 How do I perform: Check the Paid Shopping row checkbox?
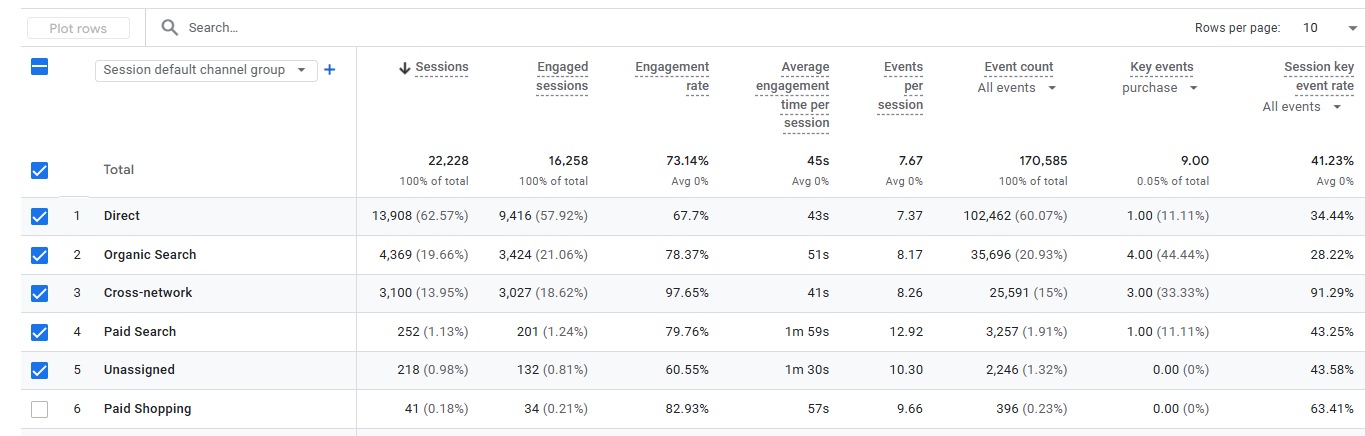40,409
